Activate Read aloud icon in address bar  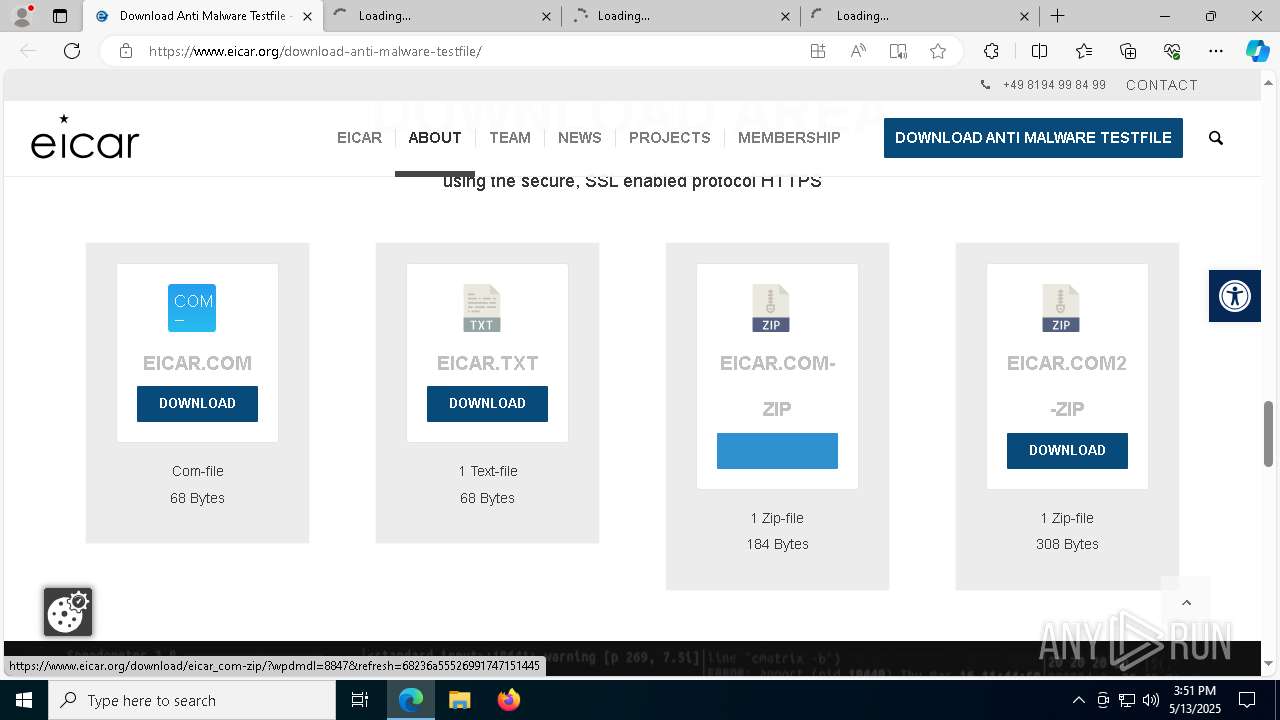[858, 51]
